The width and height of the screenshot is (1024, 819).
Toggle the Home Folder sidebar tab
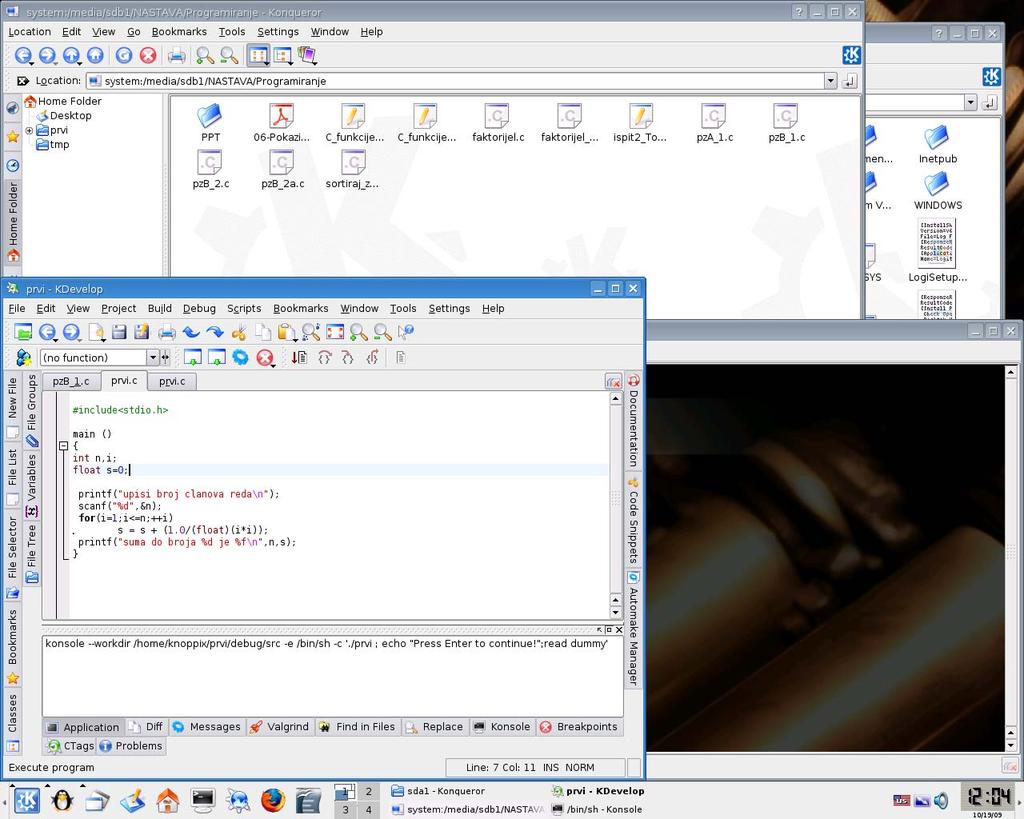point(12,222)
